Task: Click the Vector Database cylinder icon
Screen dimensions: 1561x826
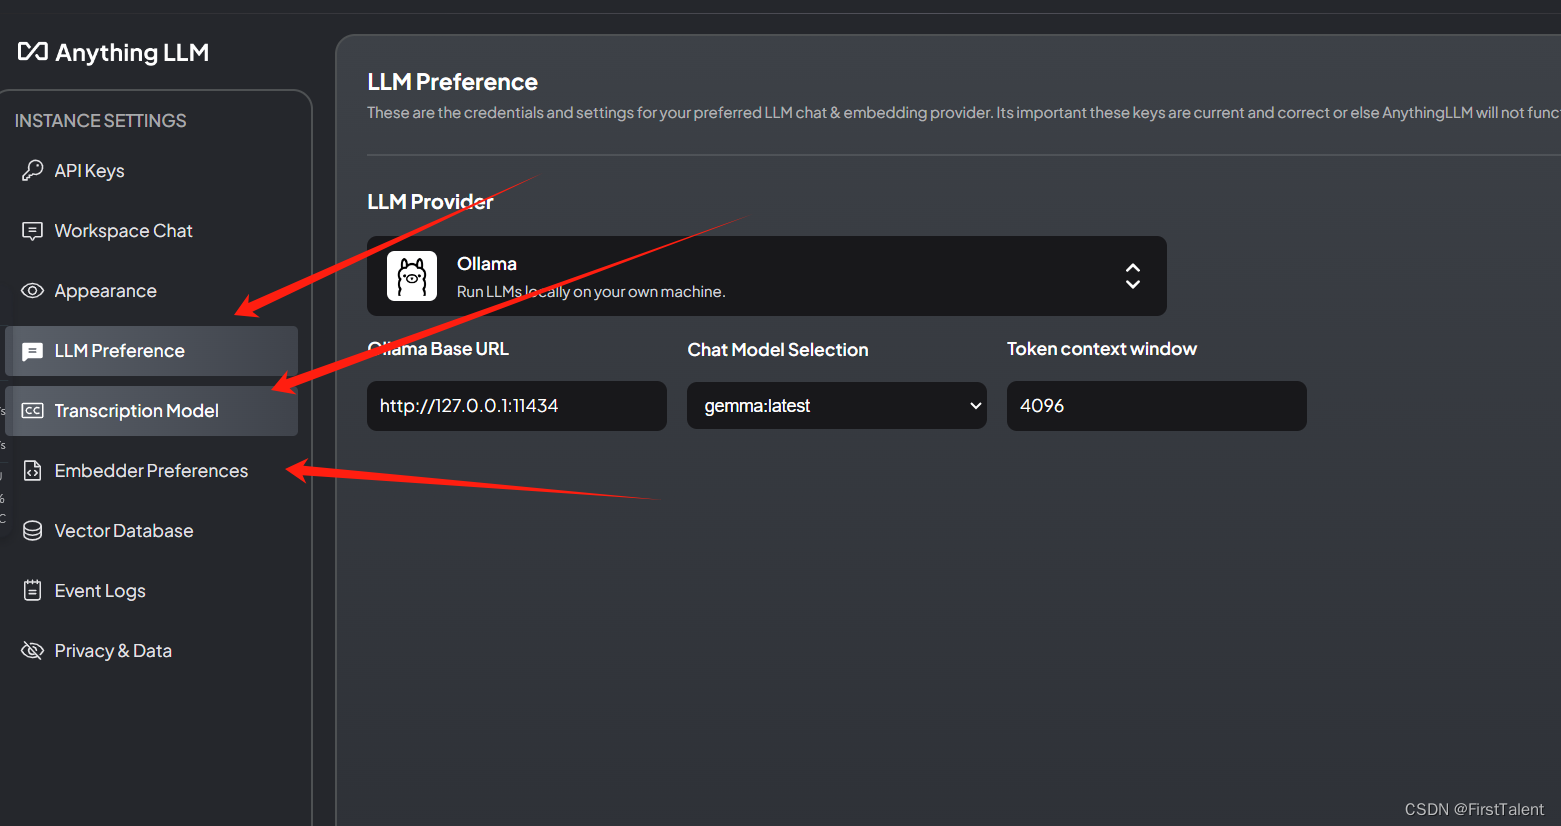Action: [32, 531]
